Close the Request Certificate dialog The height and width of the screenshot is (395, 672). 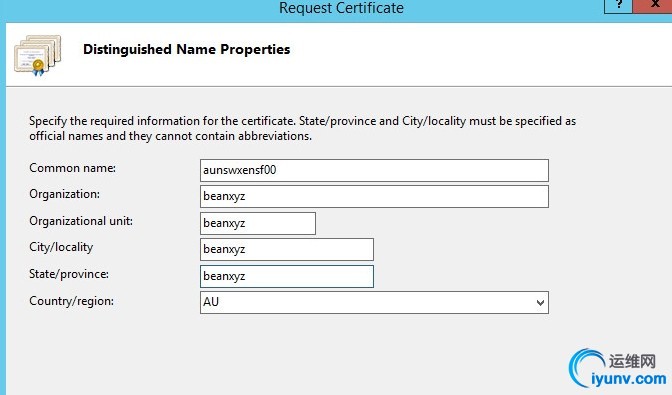pyautogui.click(x=653, y=6)
